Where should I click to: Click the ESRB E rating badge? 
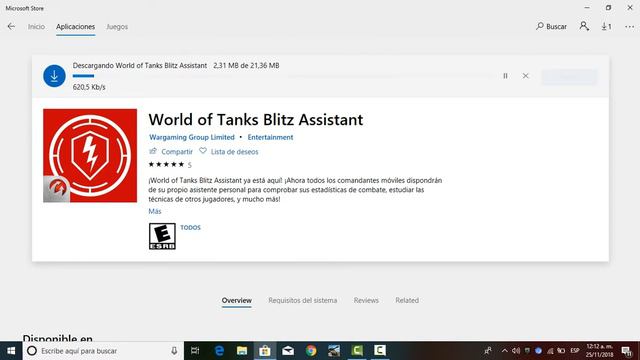click(162, 236)
